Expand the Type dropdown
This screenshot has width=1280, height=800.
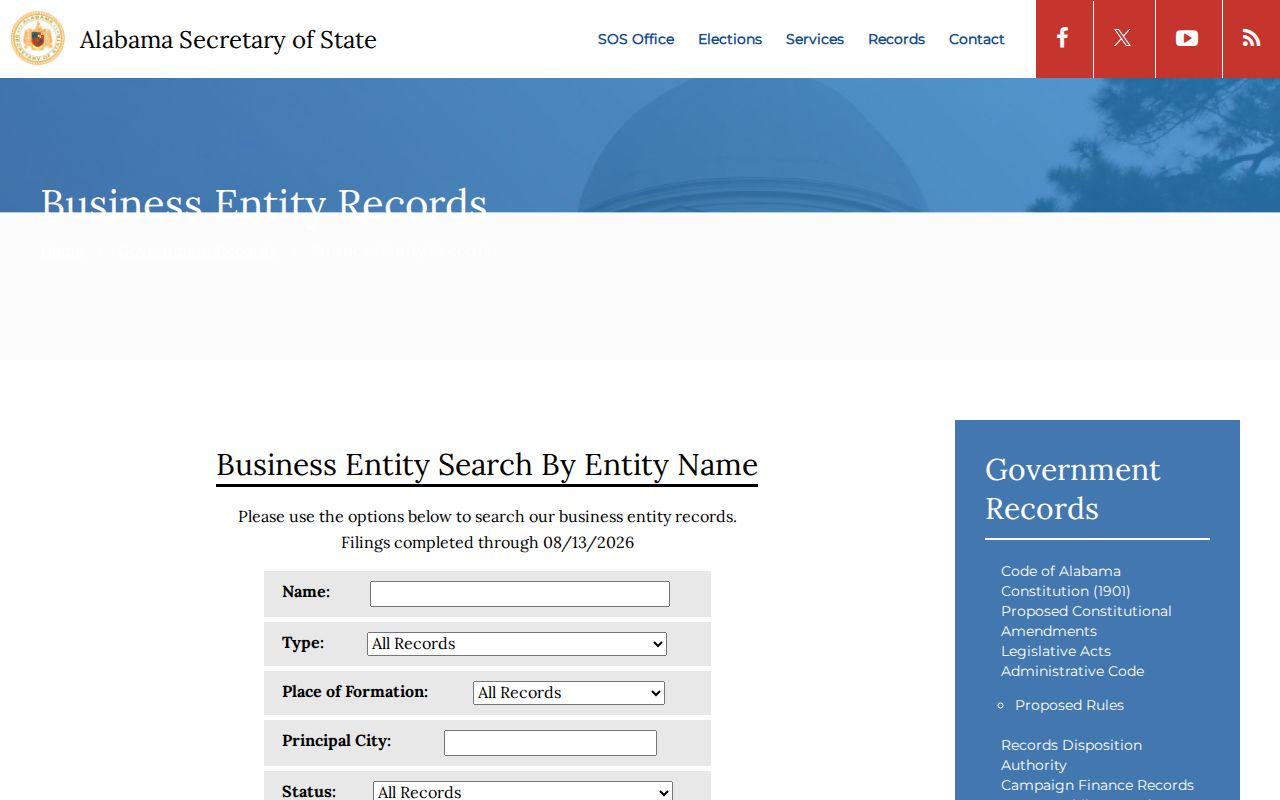point(517,644)
